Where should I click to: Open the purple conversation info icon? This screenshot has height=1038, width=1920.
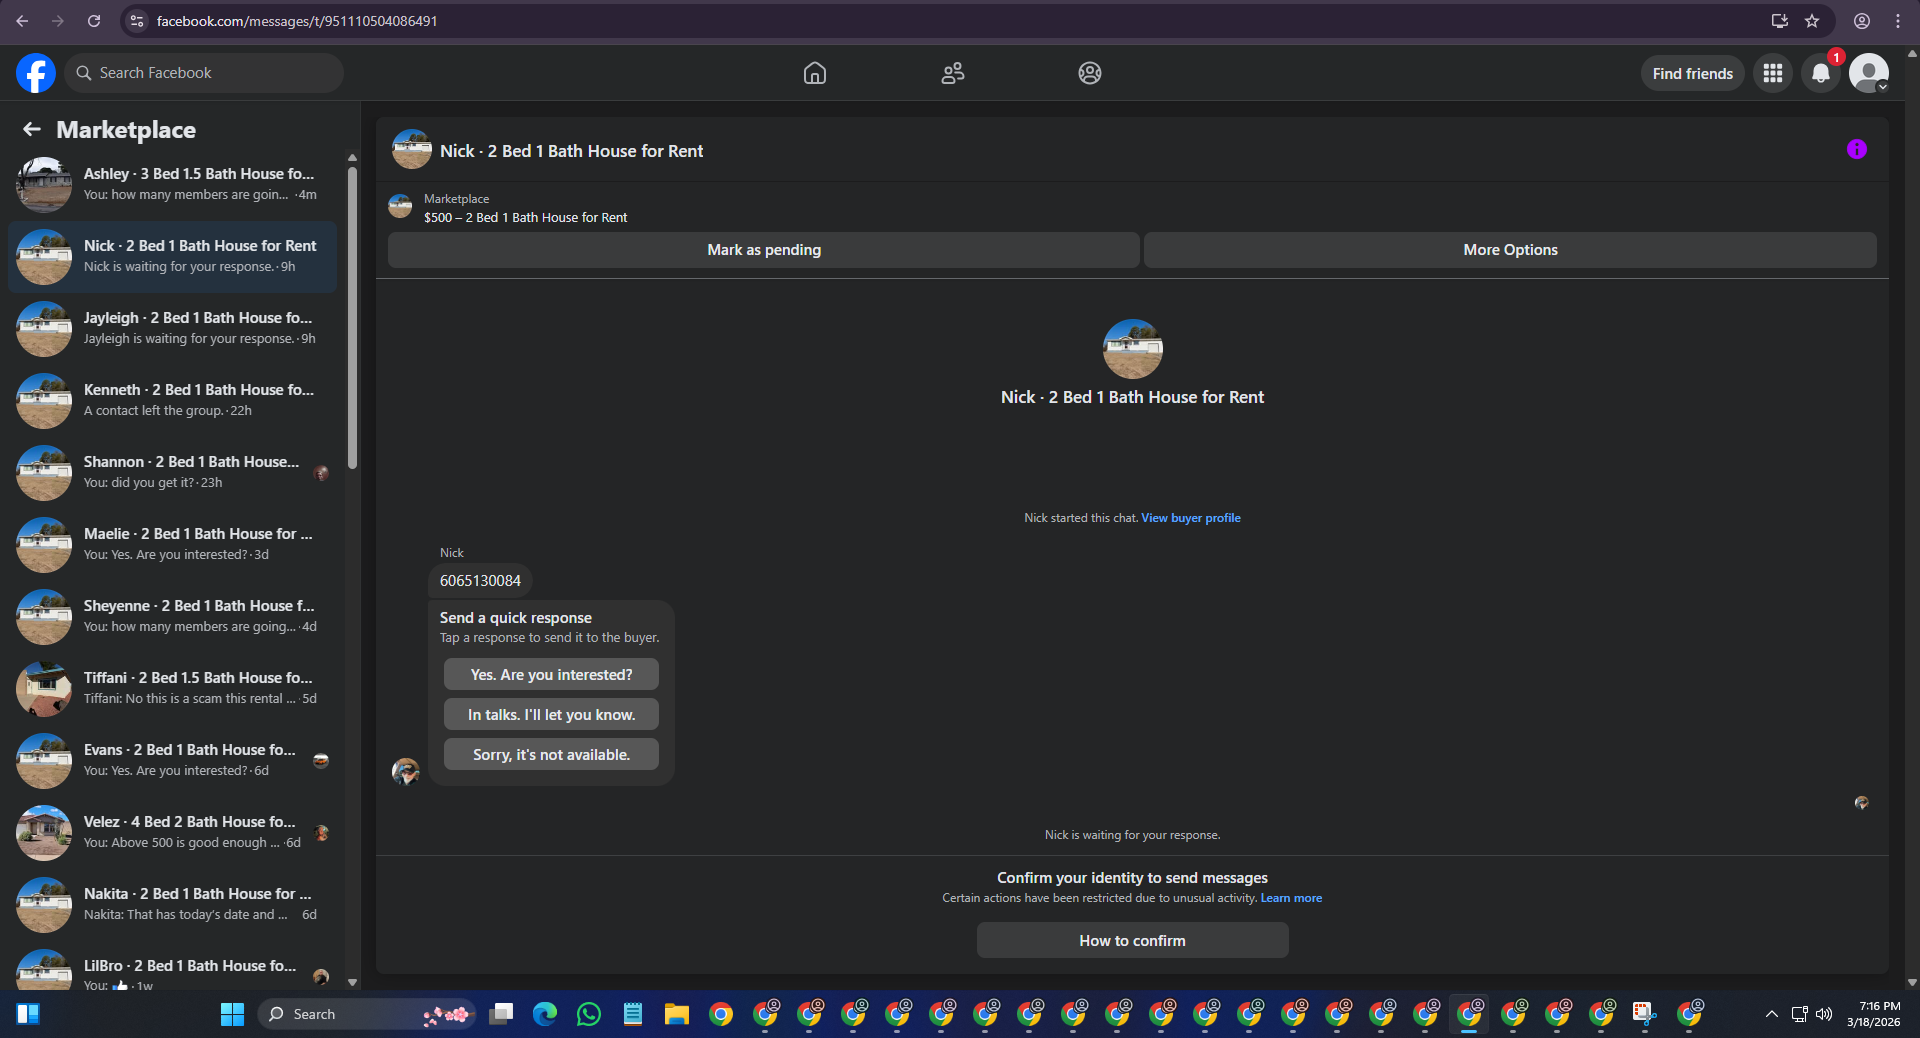tap(1857, 149)
